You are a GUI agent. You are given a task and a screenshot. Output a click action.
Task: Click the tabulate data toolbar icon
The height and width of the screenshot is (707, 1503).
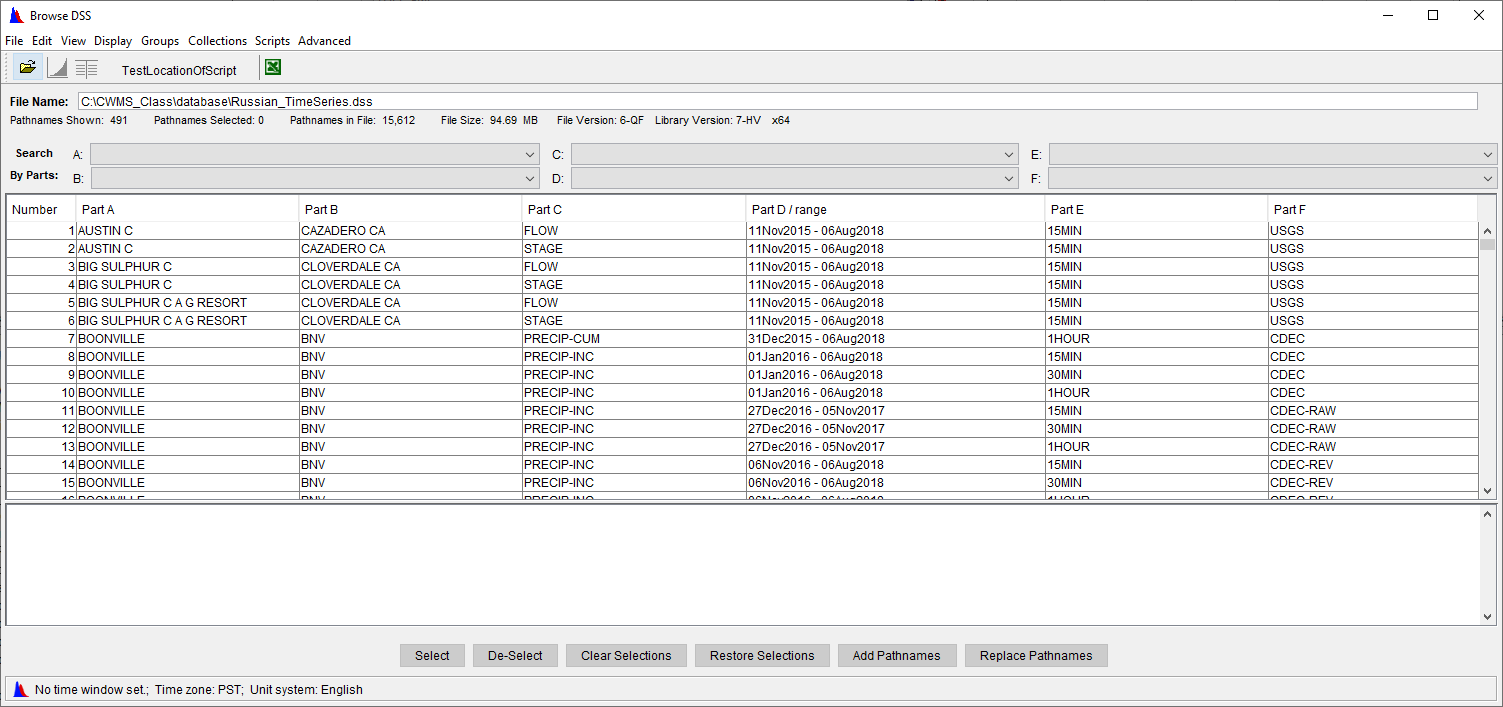point(87,68)
